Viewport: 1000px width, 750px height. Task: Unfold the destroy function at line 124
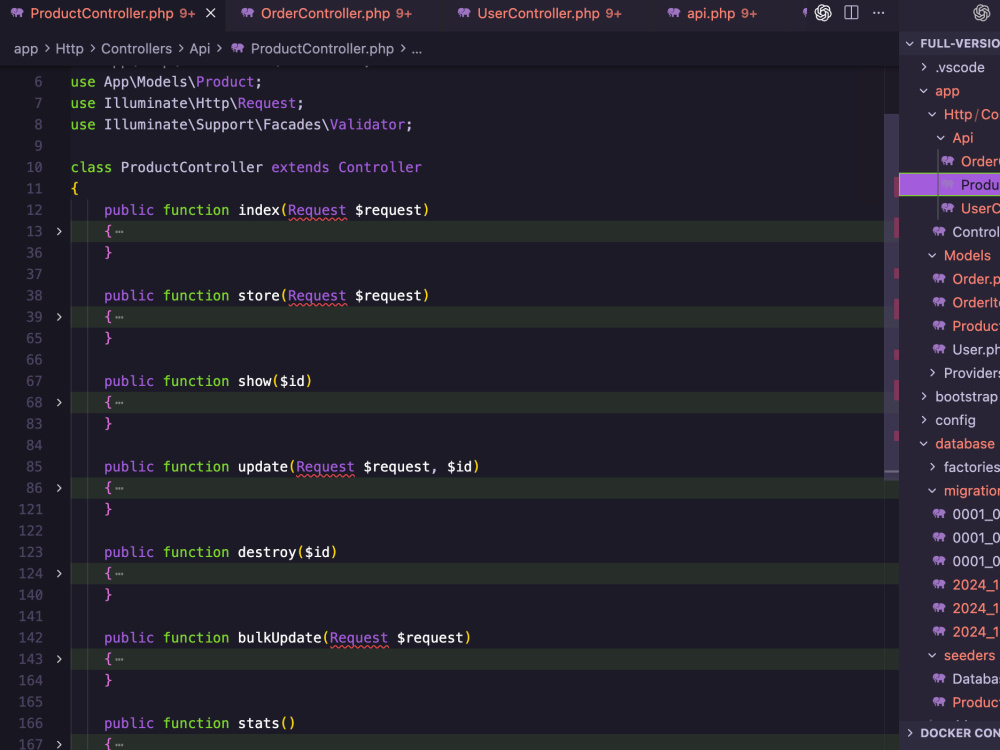tap(59, 573)
